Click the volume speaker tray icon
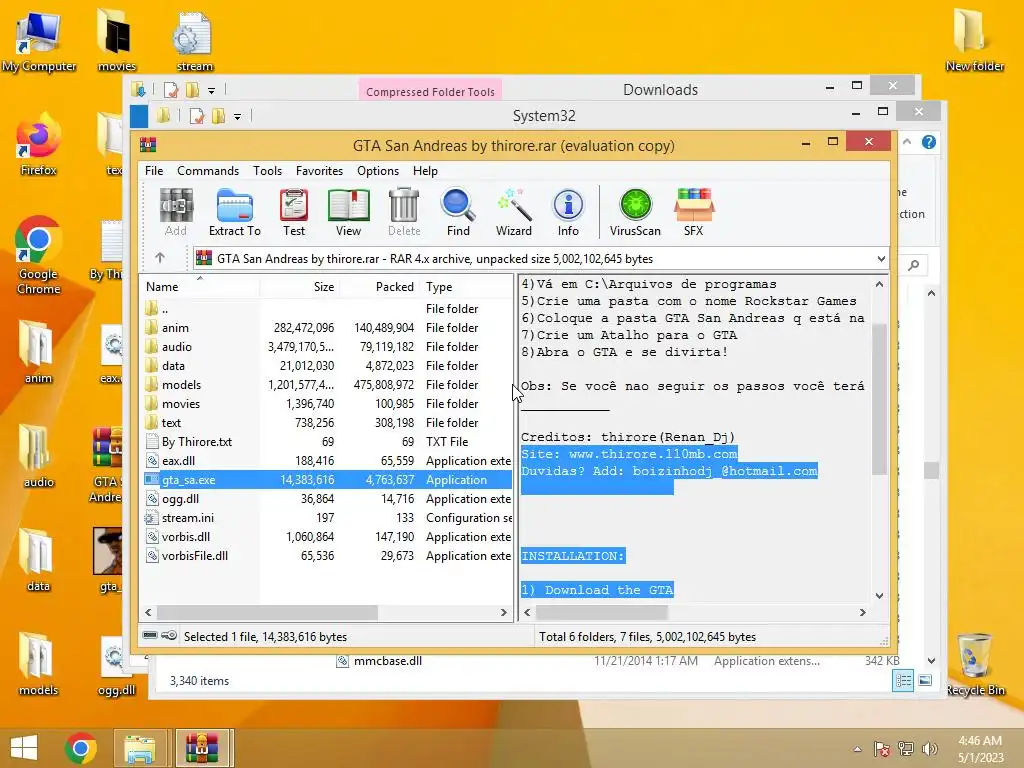 [x=929, y=748]
